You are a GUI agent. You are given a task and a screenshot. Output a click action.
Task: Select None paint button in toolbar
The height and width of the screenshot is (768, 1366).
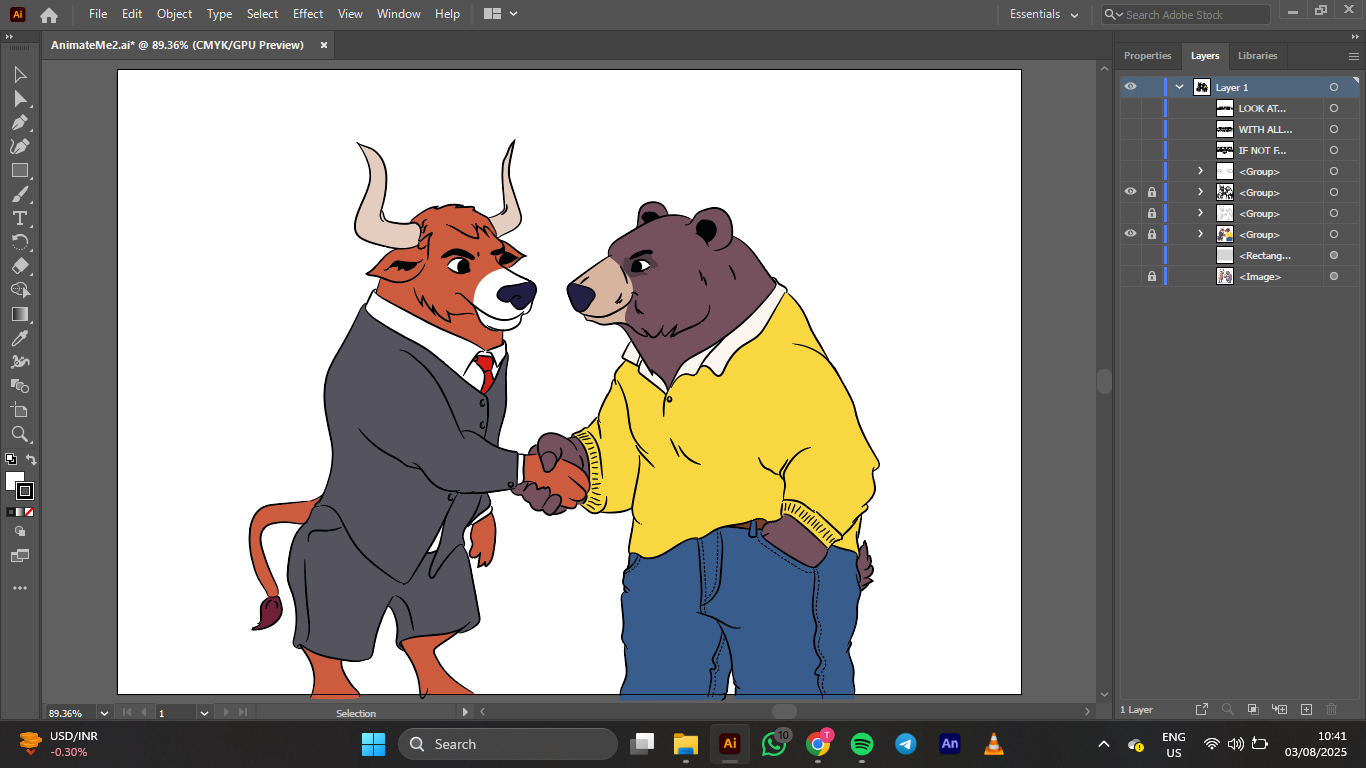29,512
